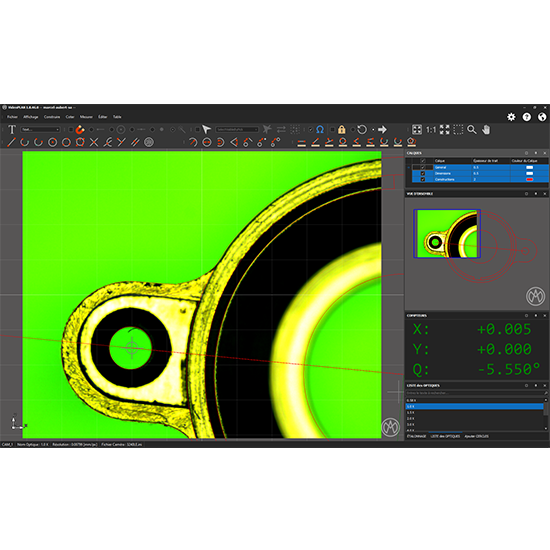
Task: Select the horizontal line measure tool
Action: point(301,142)
